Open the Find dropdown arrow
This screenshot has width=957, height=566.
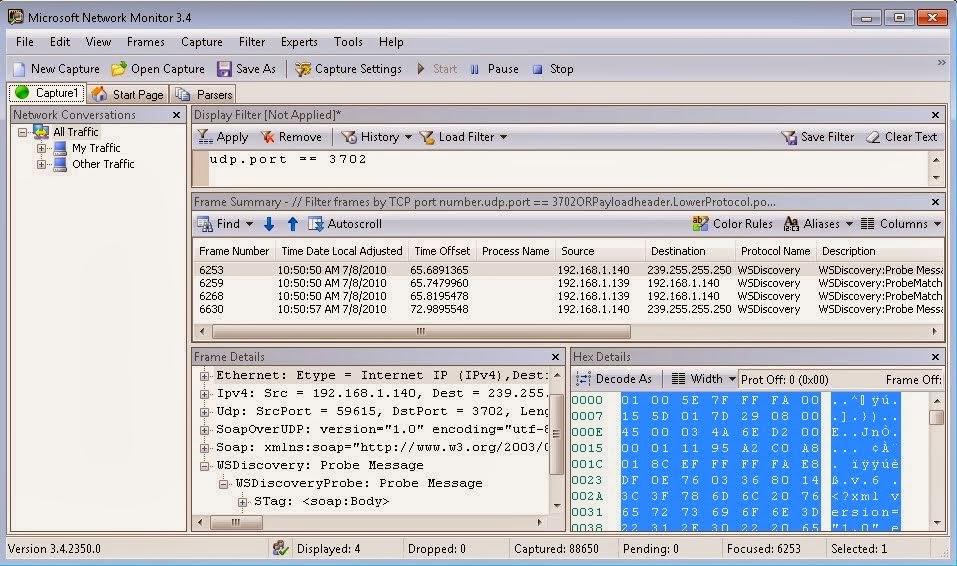click(249, 224)
